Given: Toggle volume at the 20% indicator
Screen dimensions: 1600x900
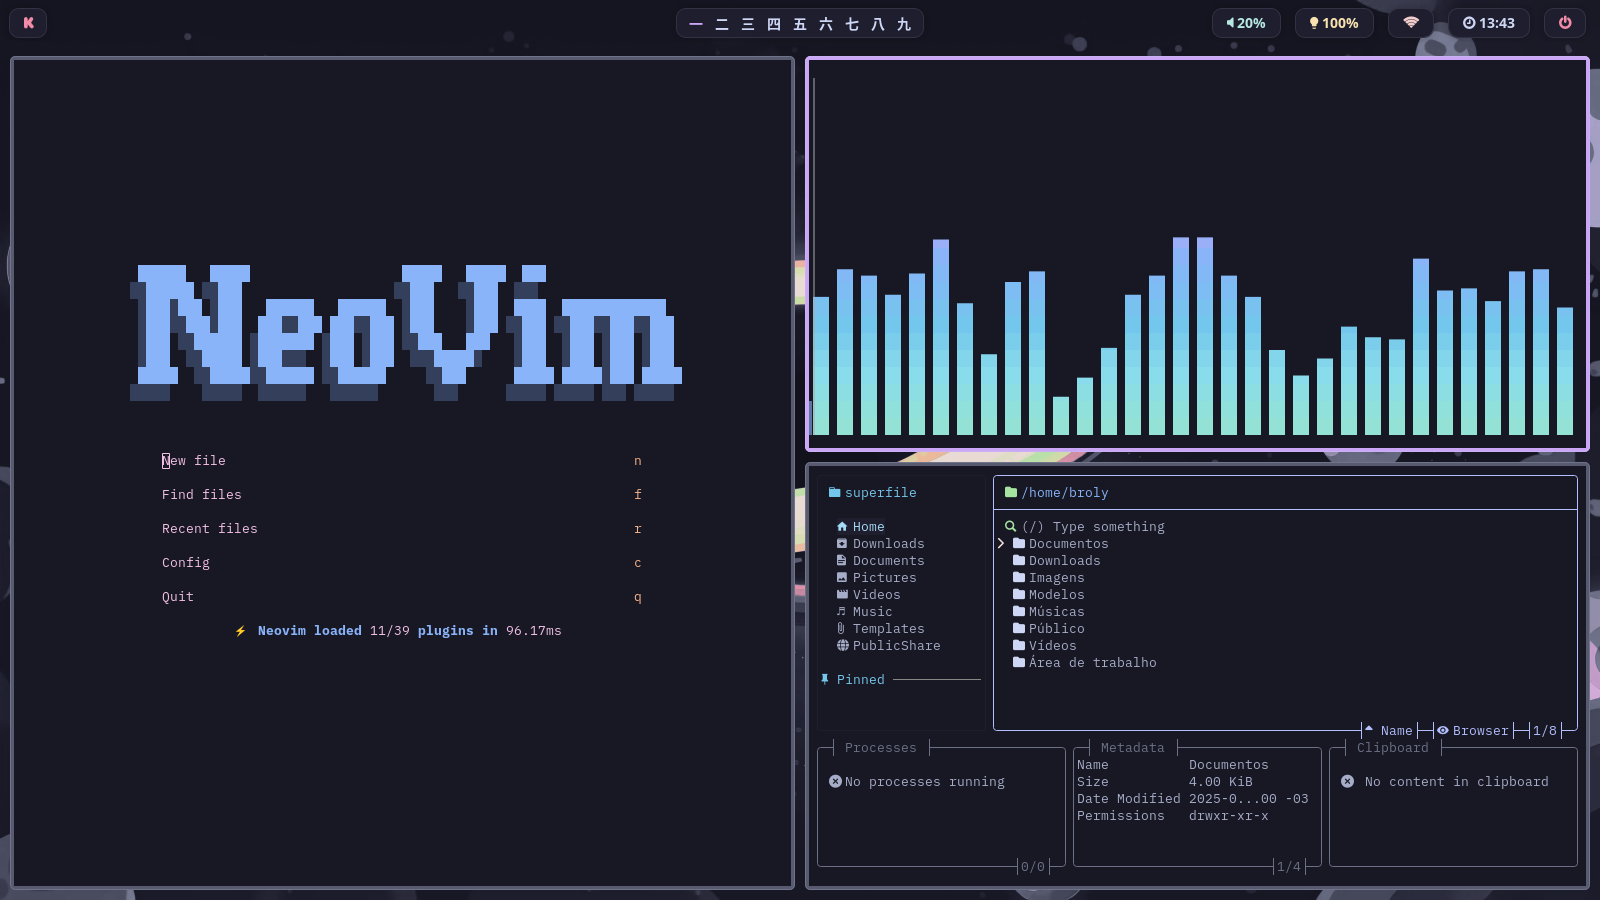Looking at the screenshot, I should click(1246, 23).
